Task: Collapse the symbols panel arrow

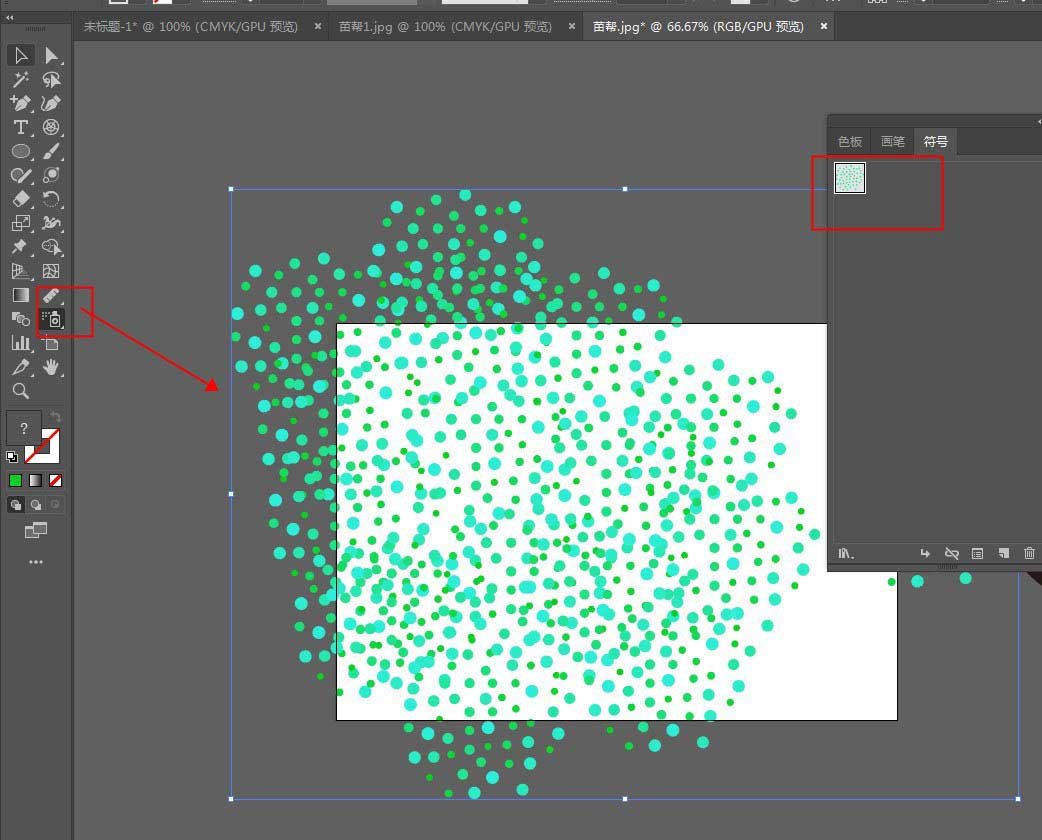Action: 1038,122
